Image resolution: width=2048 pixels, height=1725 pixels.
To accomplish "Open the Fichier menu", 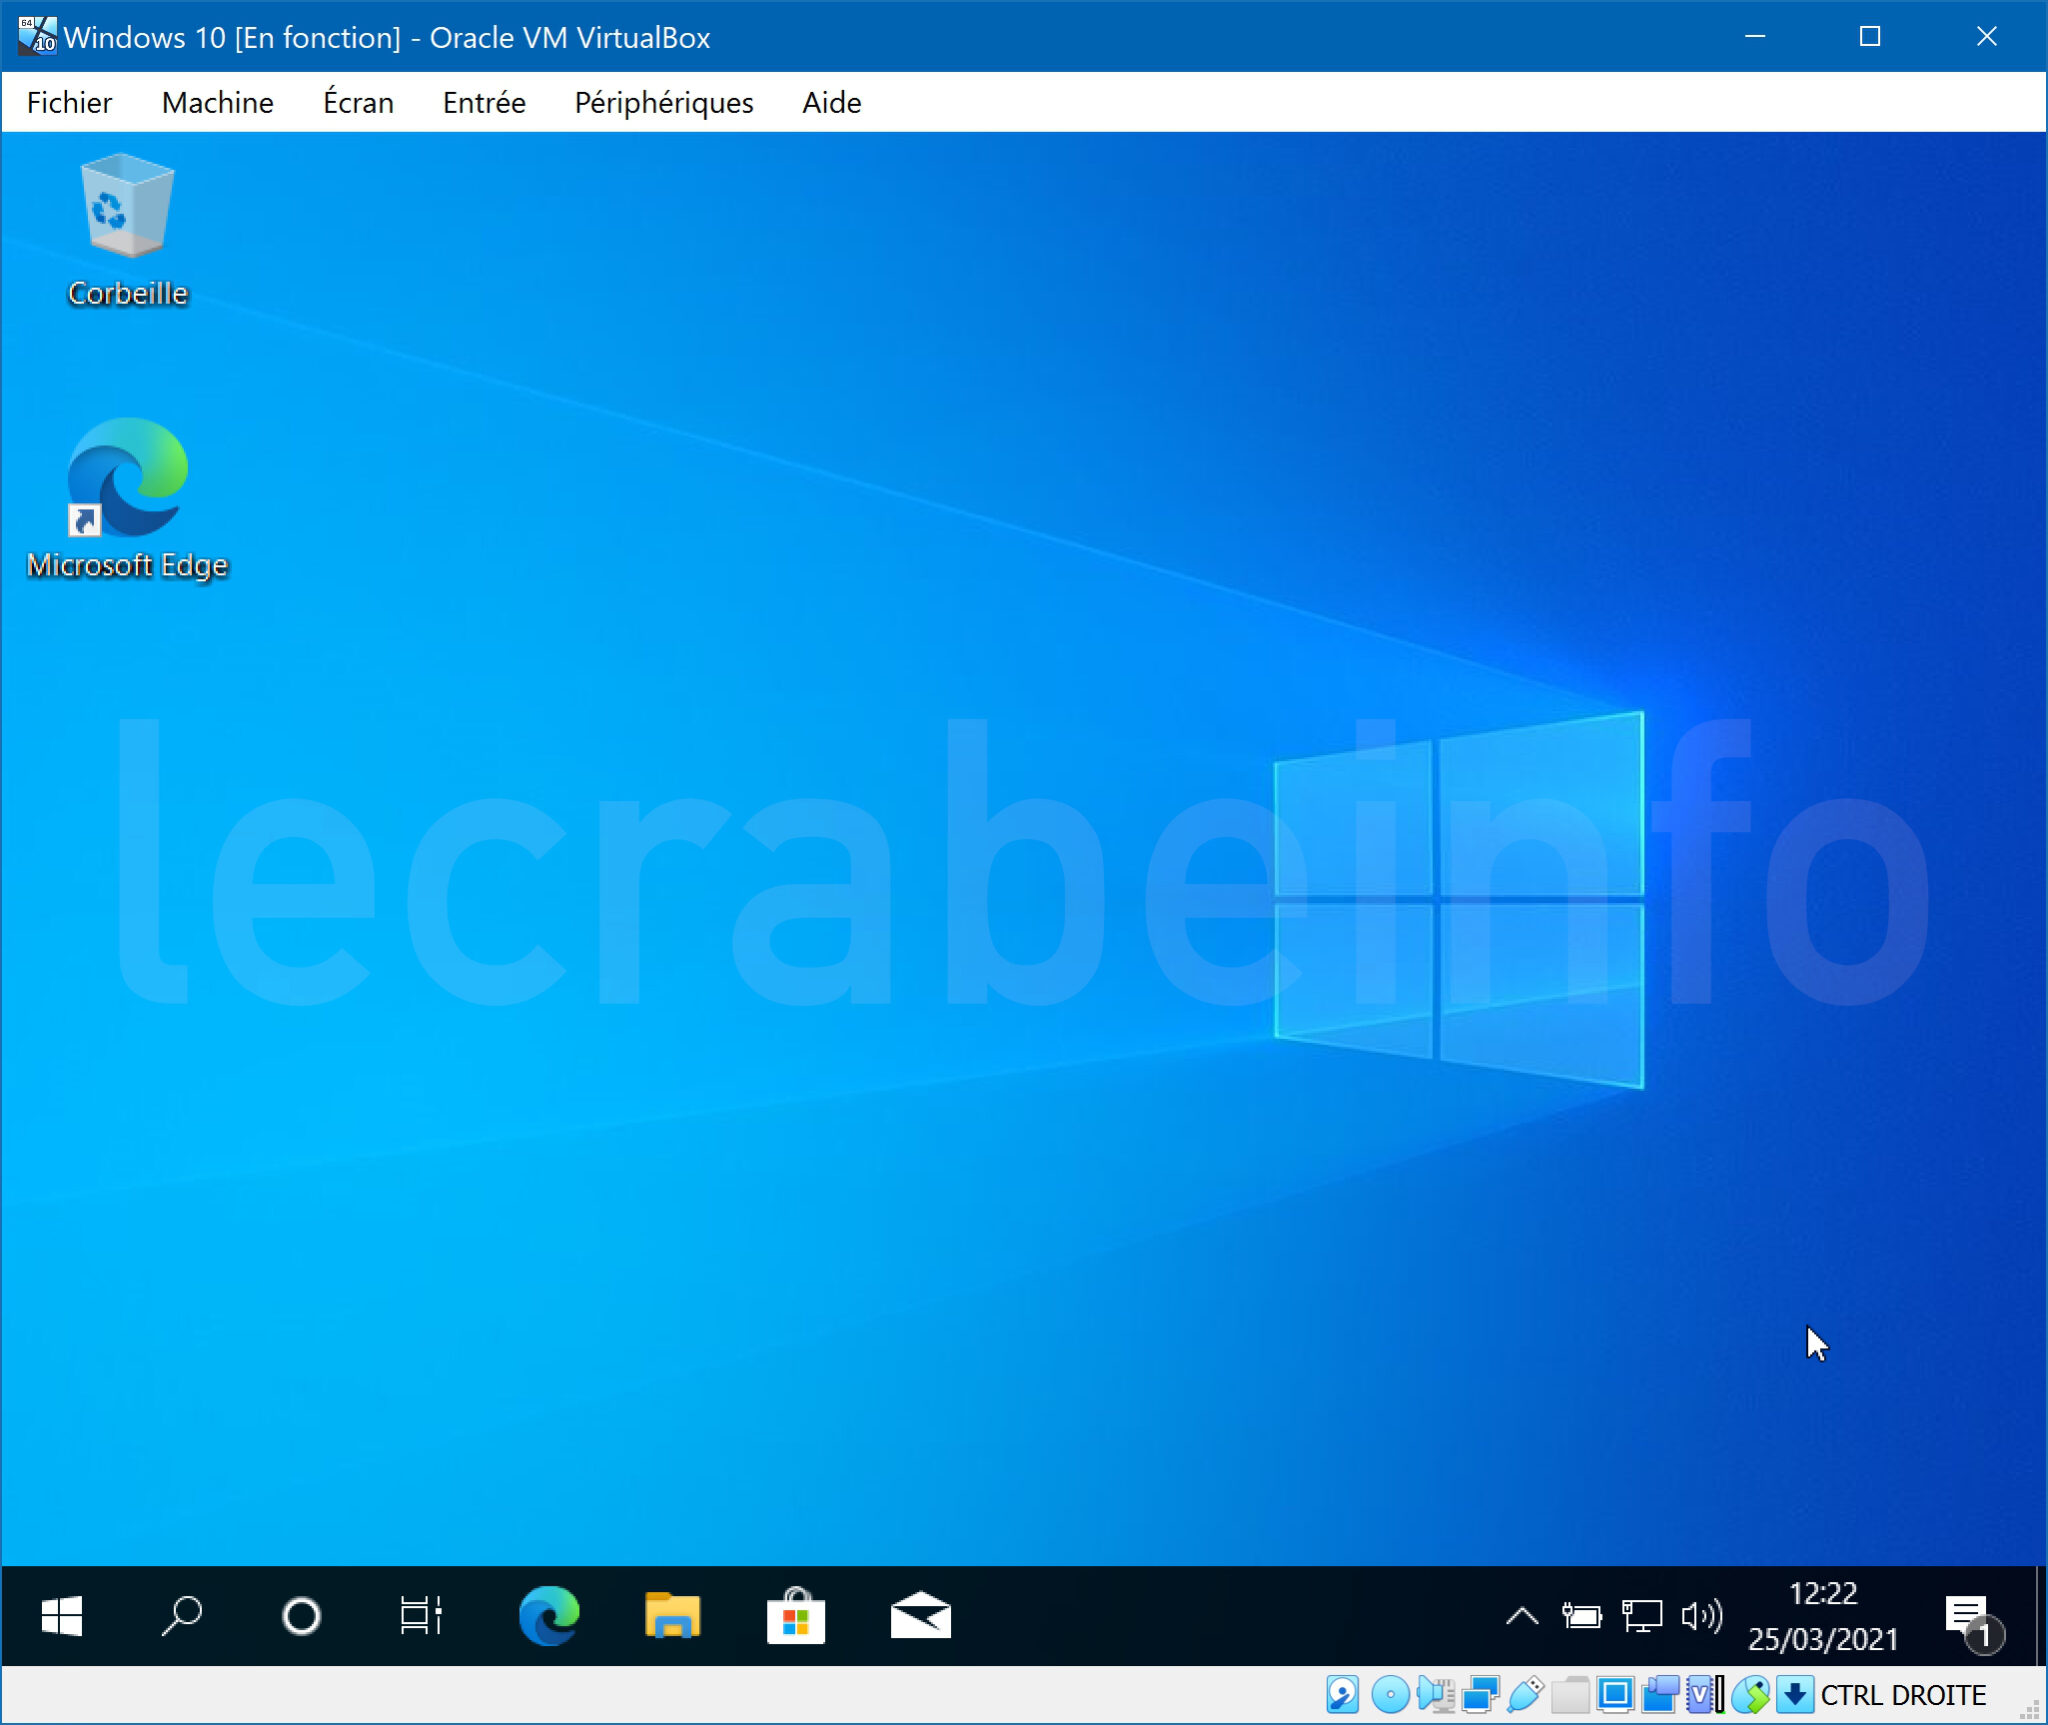I will click(x=68, y=101).
